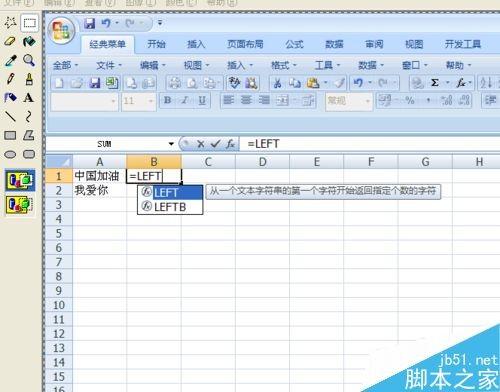Select the Pick Color eyedropper tool
Screen dimensions: 500x392
point(11,61)
